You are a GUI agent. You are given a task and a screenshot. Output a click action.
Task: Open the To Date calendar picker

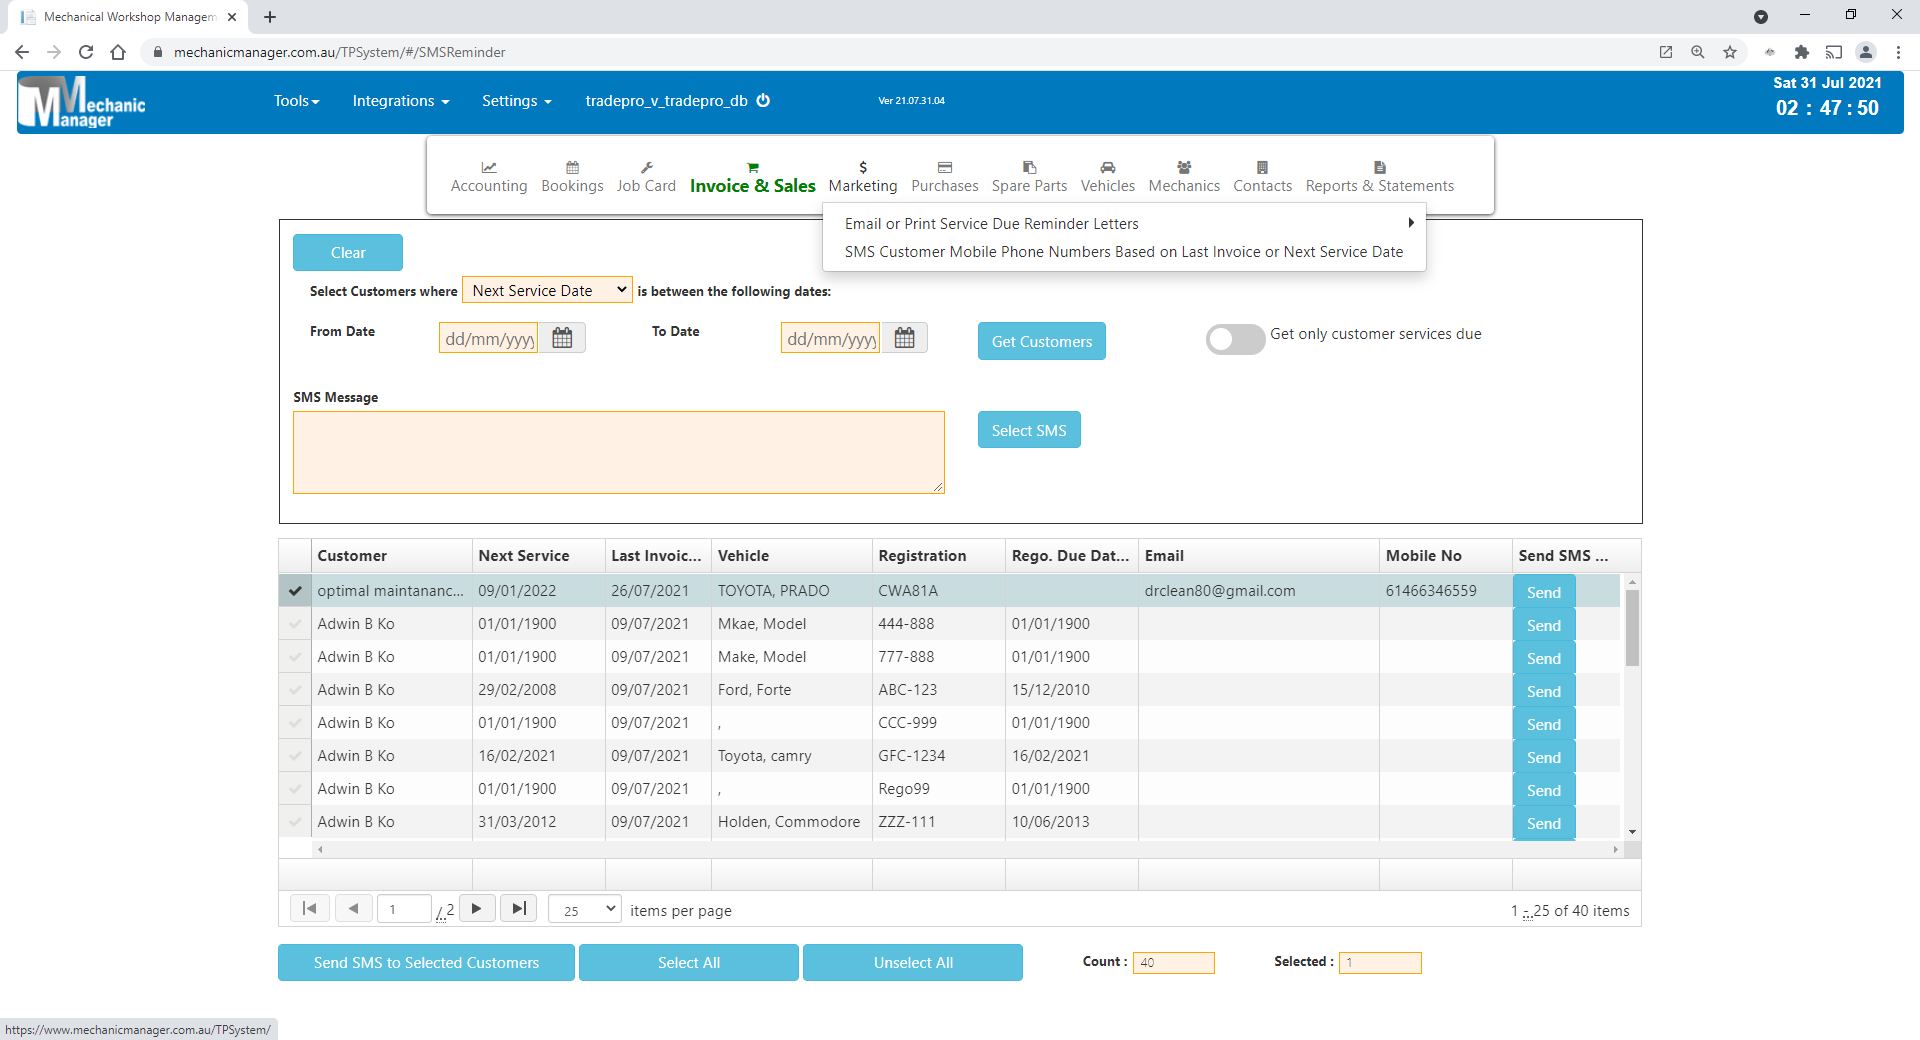(x=904, y=339)
